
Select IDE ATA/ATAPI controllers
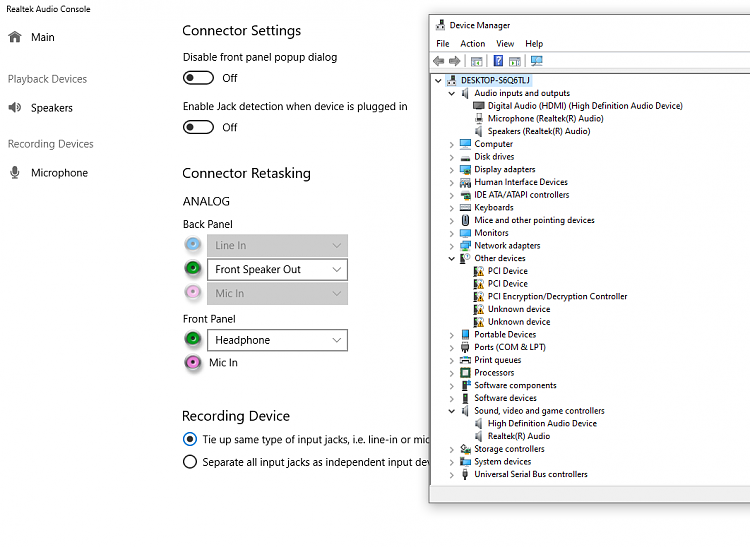click(521, 195)
